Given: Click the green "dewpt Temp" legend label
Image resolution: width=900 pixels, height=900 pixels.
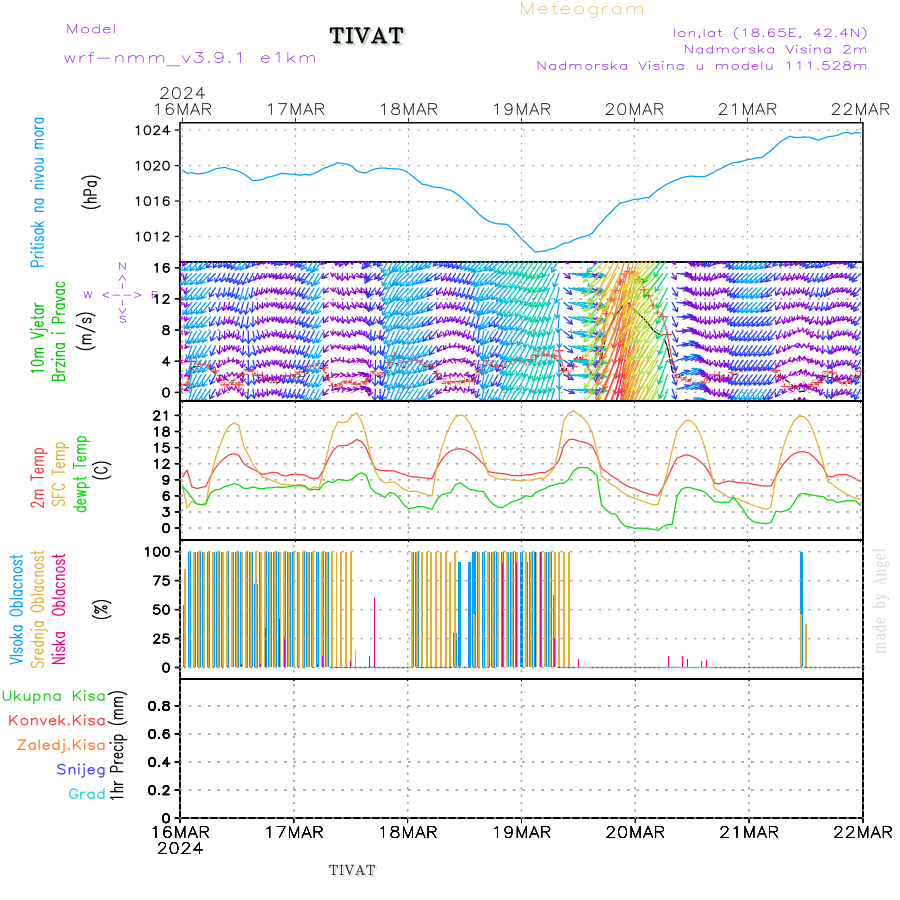Looking at the screenshot, I should (x=80, y=474).
